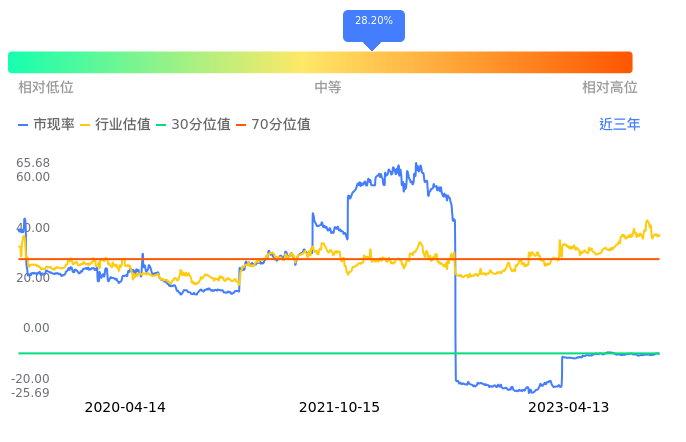Click the 2023-04-13 date axis label
Viewport: 686px width, 442px height.
tap(568, 408)
